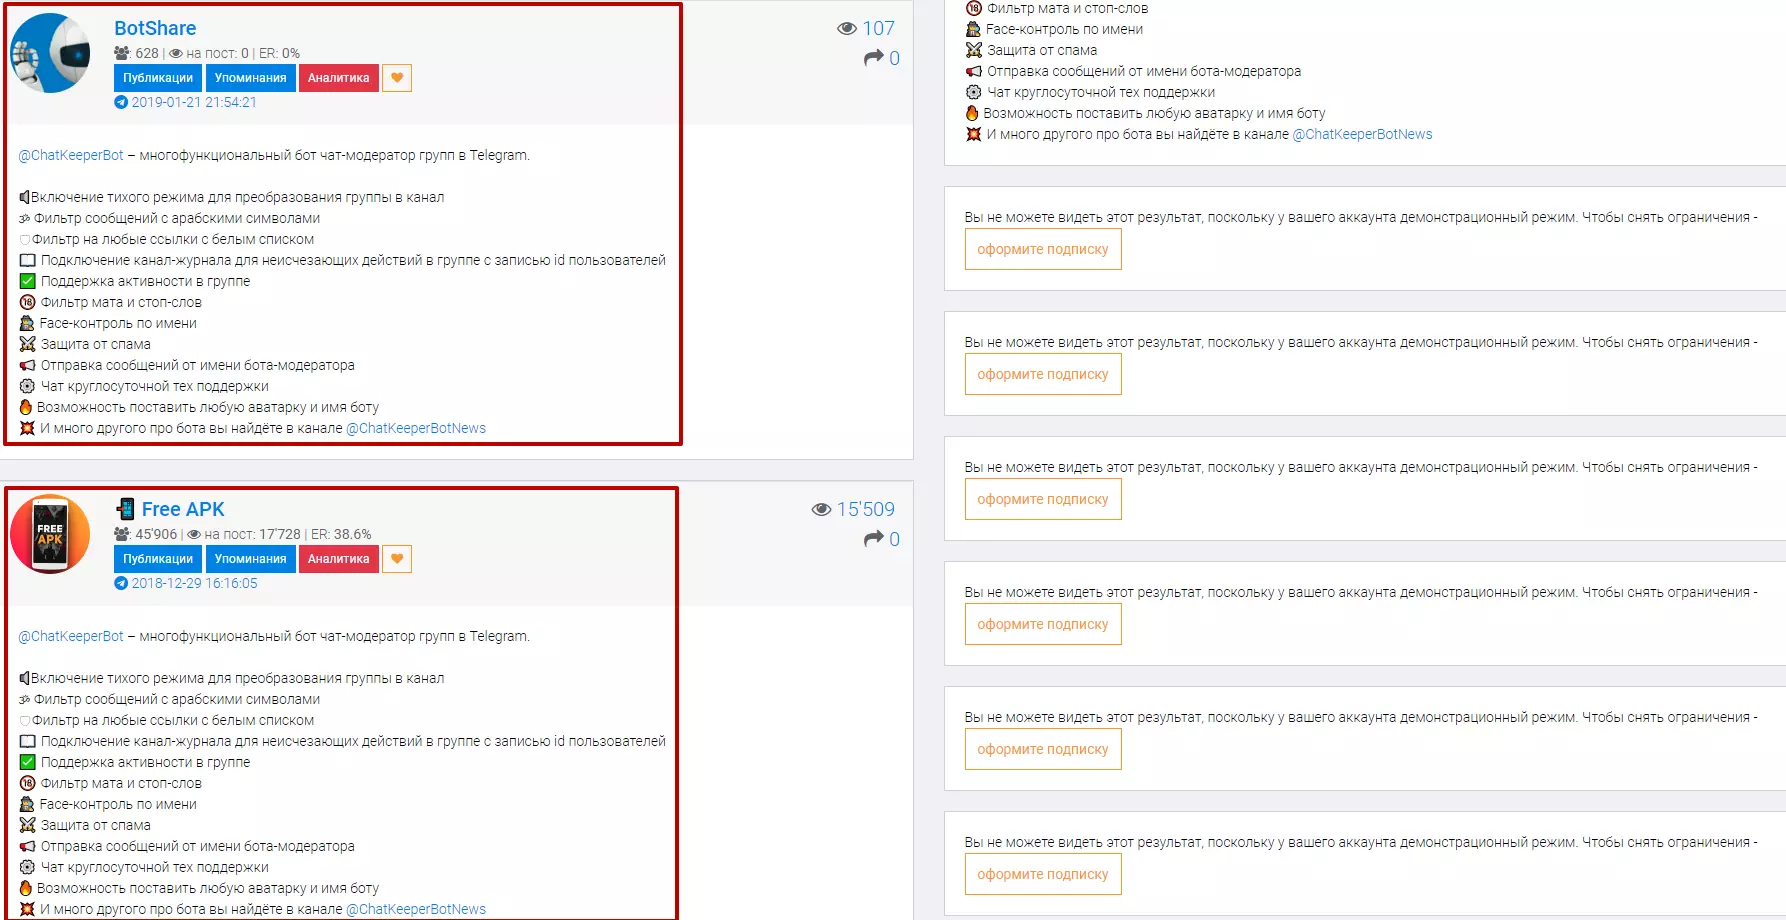Click megaphone emoji in BotShare post
Image resolution: width=1786 pixels, height=920 pixels.
pos(28,365)
